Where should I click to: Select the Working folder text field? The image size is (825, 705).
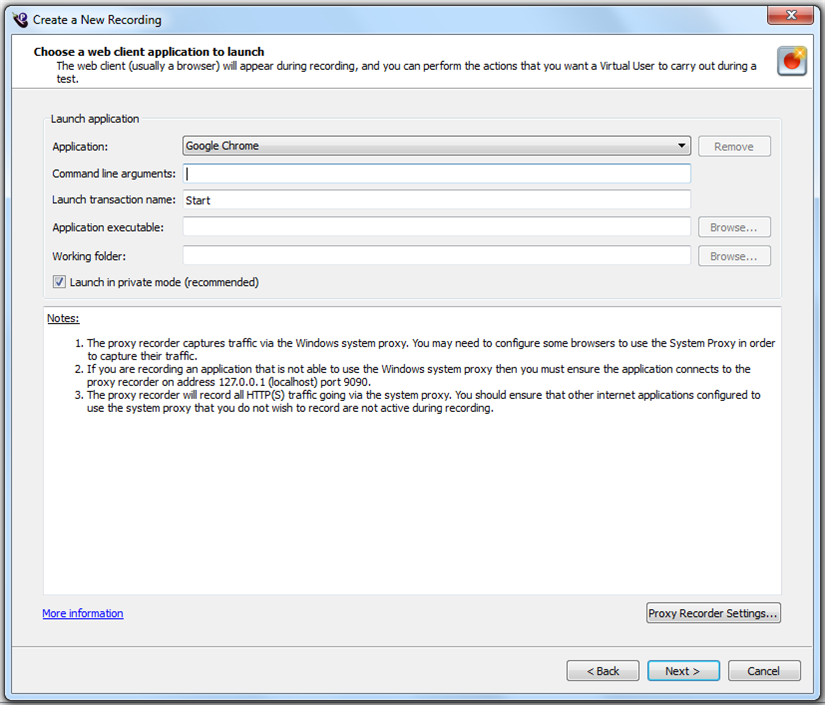436,256
